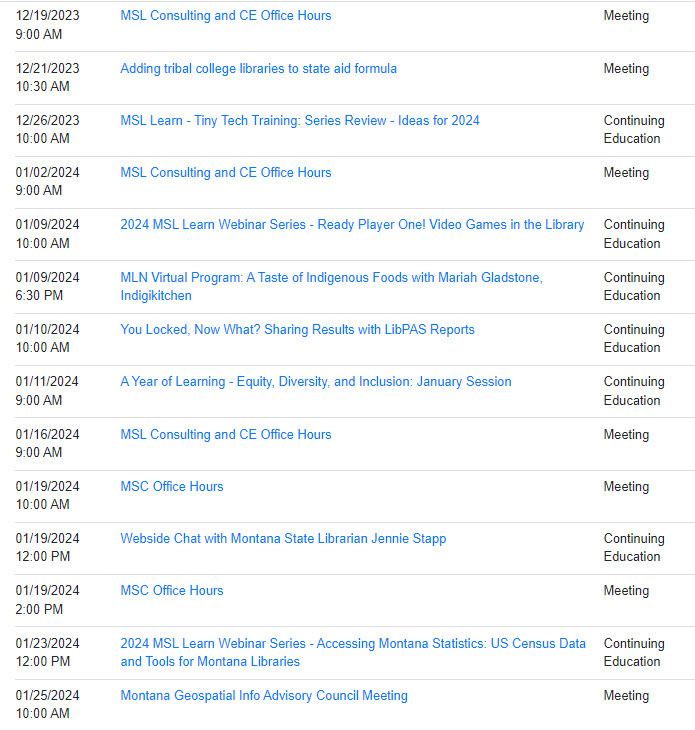Open Webside Chat with Jennie Stapp link
Image resolution: width=695 pixels, height=730 pixels.
click(283, 539)
